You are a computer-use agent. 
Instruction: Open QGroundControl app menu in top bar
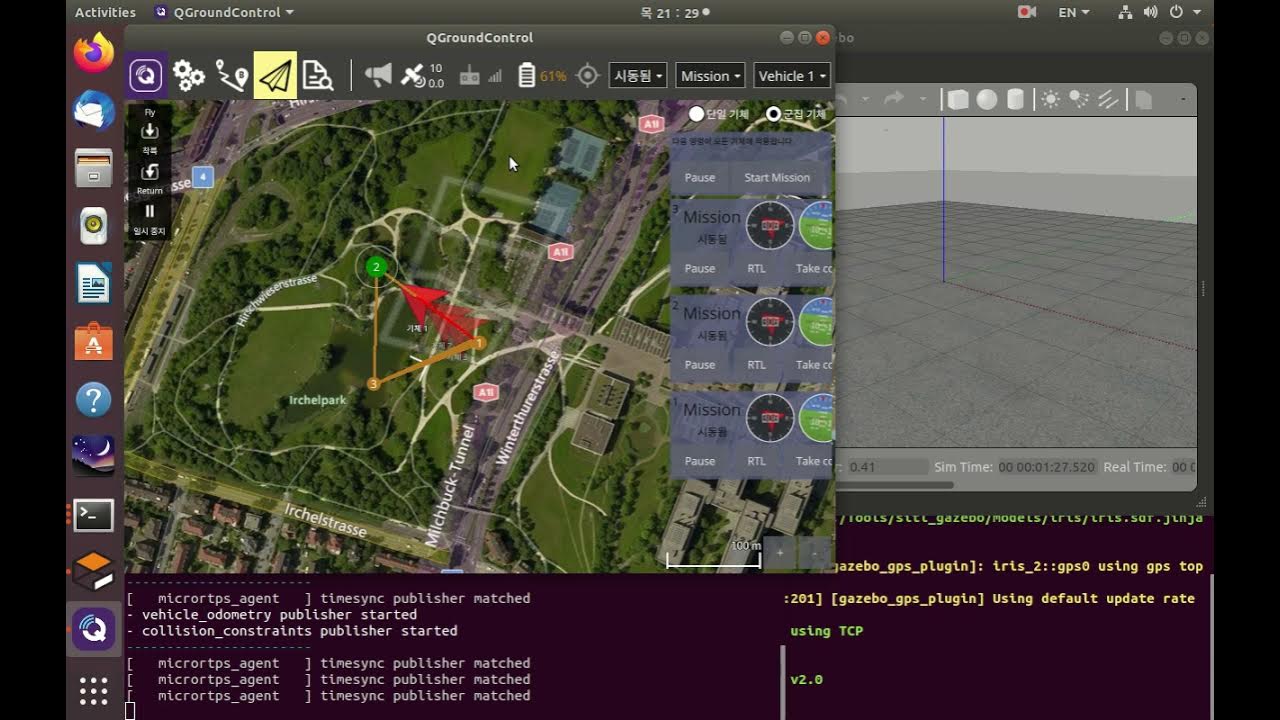[225, 12]
